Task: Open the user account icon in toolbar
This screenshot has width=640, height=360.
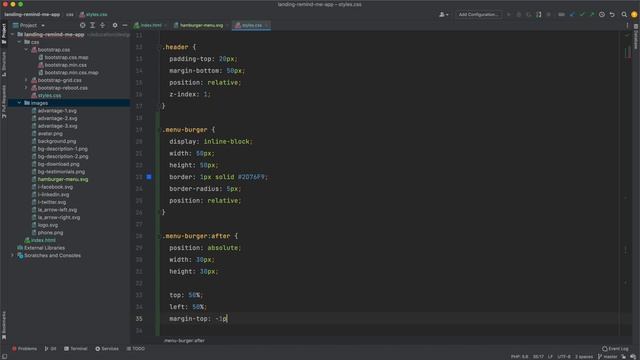Action: point(443,14)
